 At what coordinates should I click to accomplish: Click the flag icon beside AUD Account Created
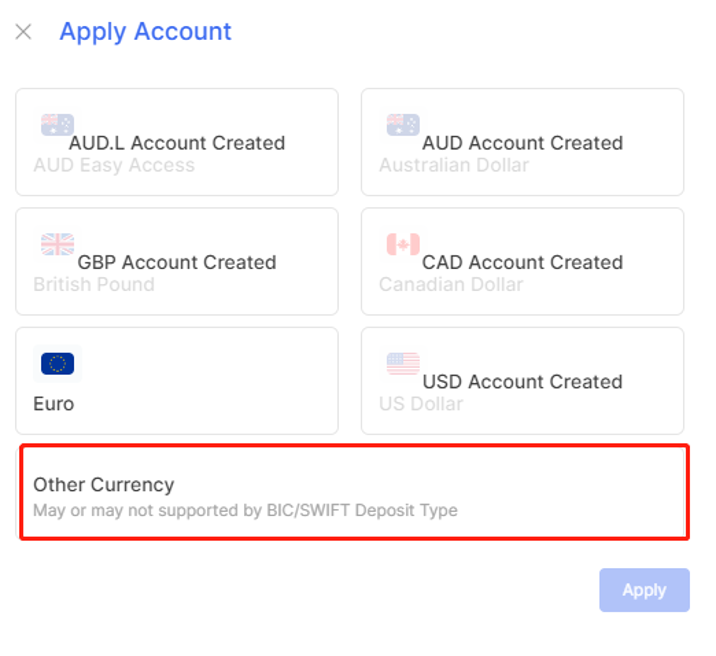(403, 125)
